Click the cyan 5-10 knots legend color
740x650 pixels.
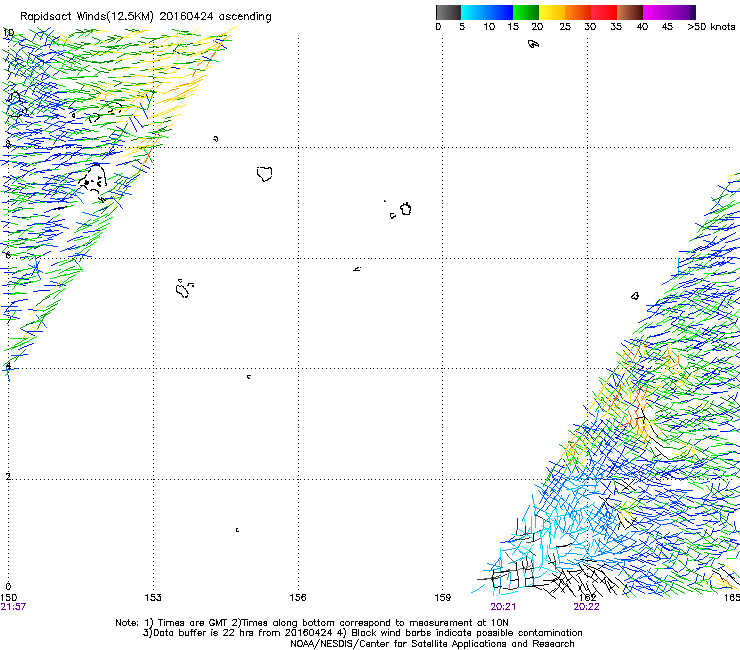(473, 12)
